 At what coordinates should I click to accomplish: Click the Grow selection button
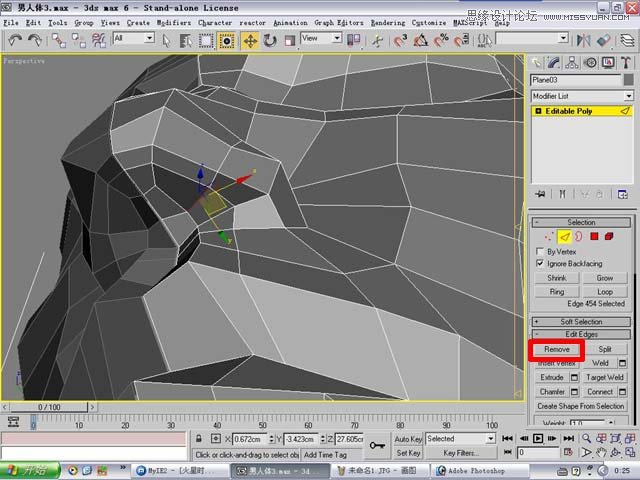604,278
